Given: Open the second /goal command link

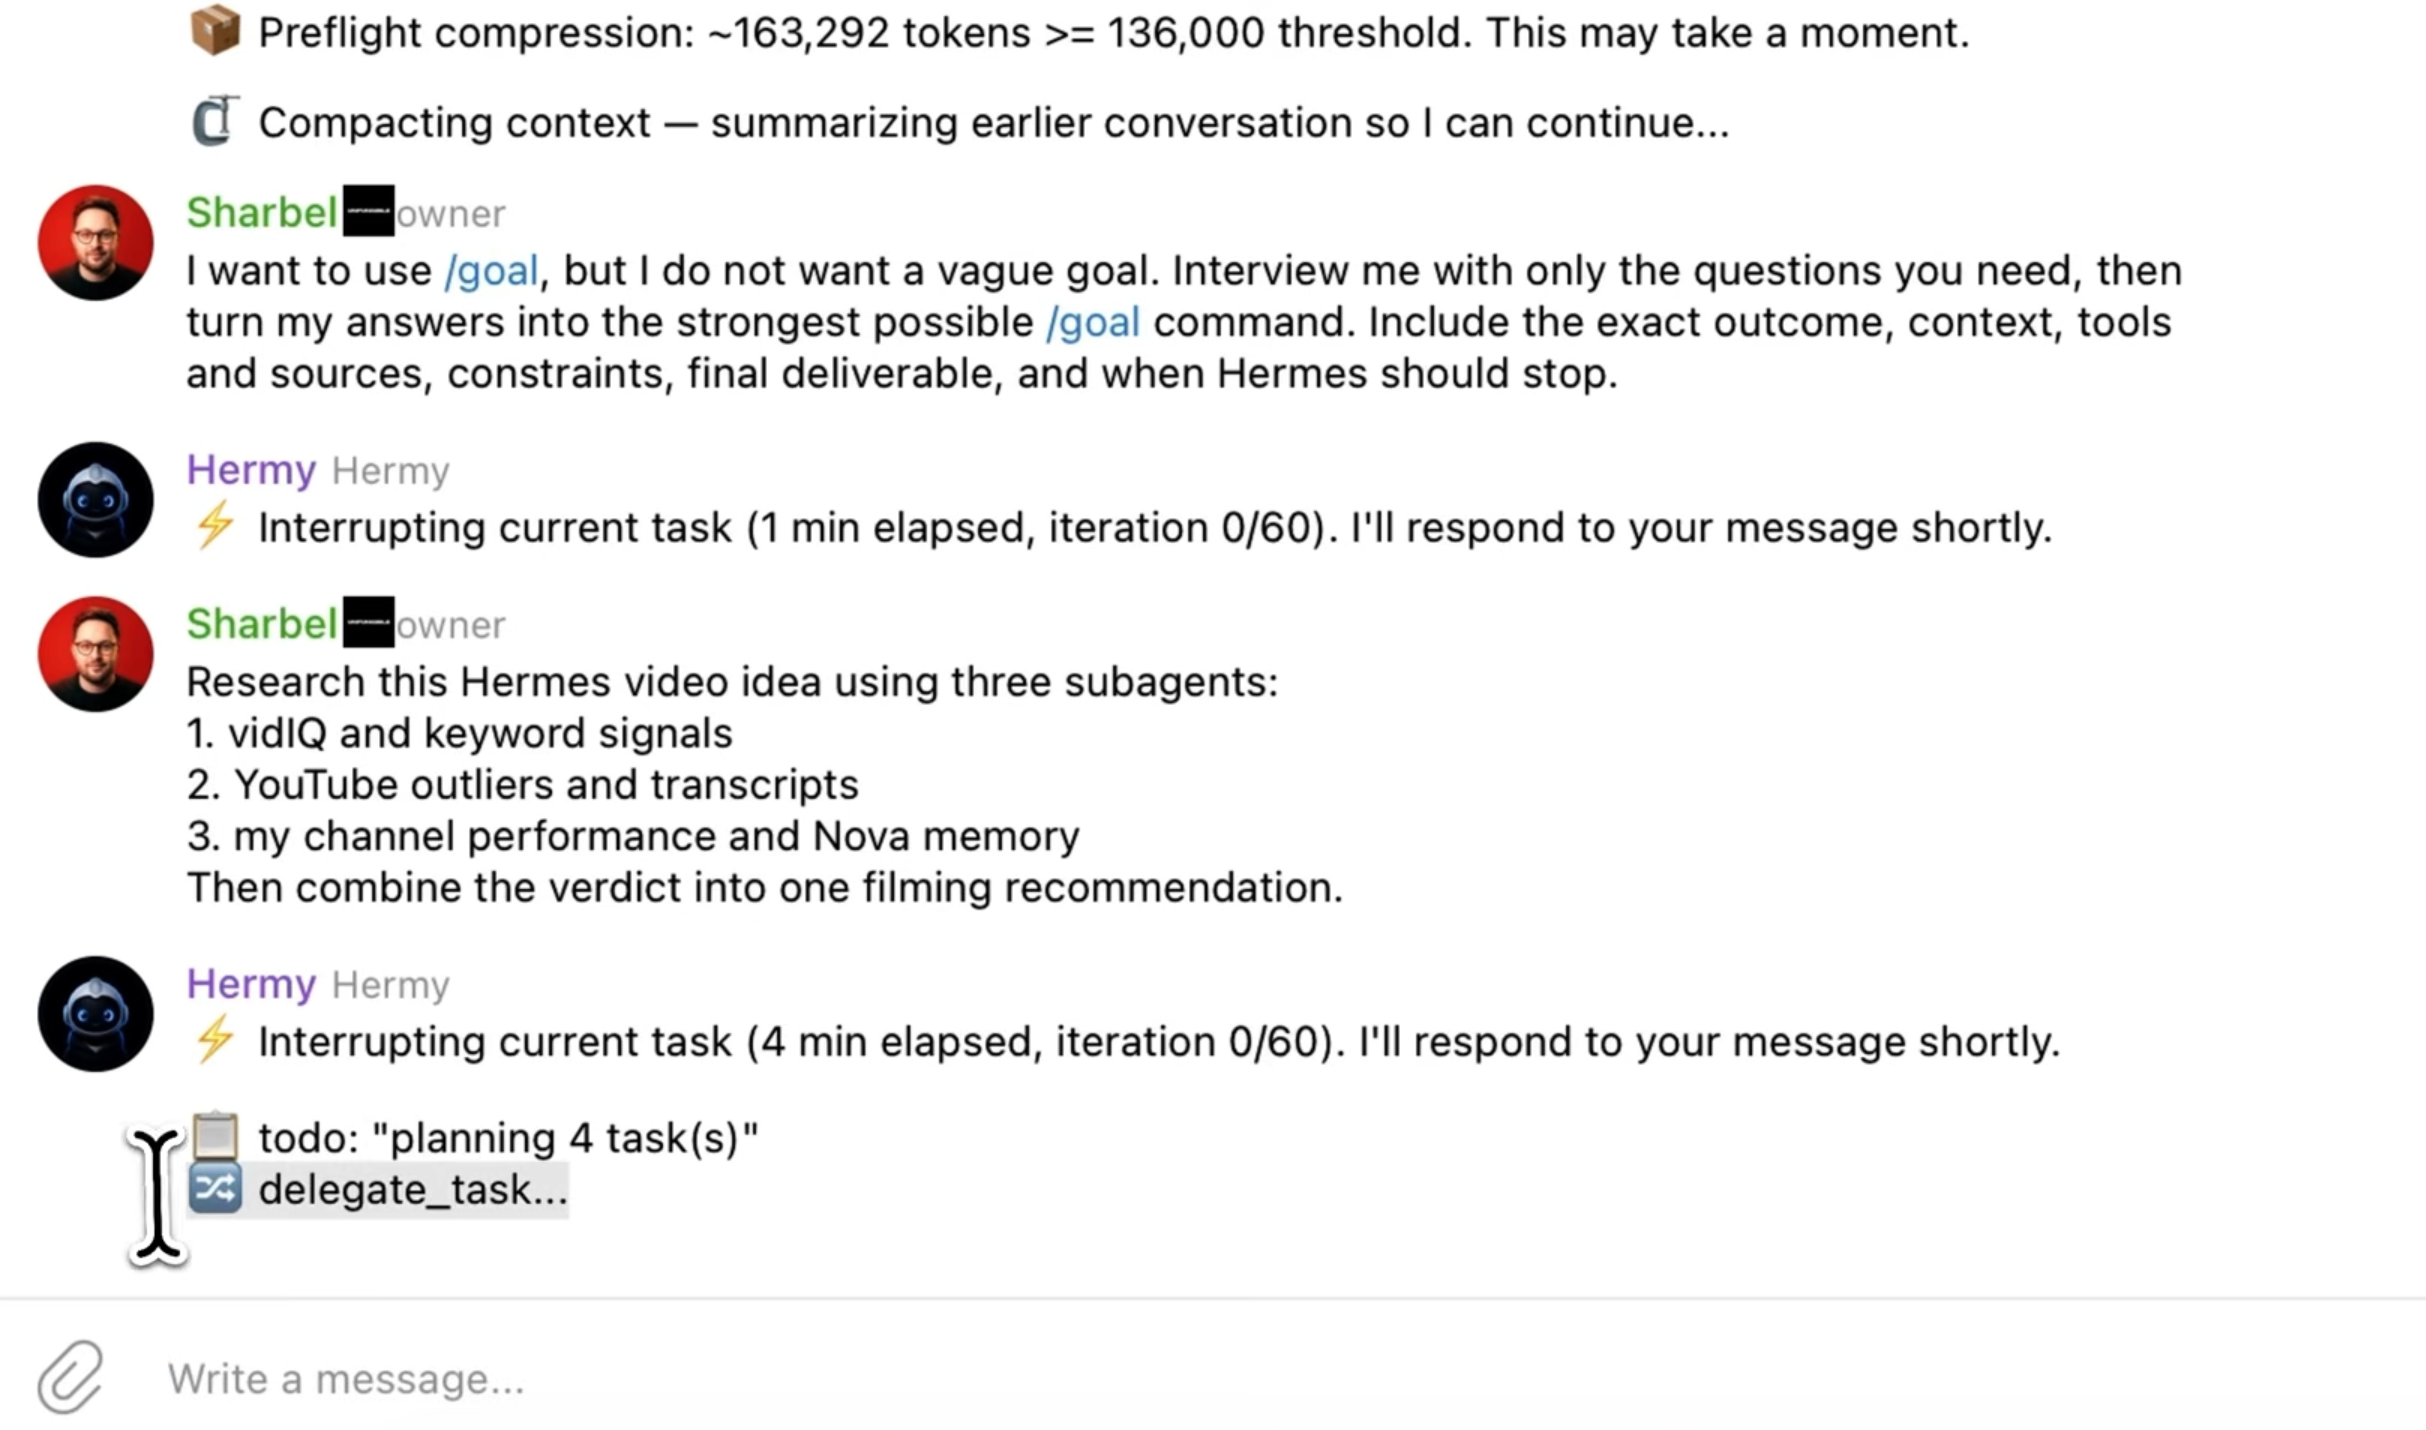Looking at the screenshot, I should click(1092, 322).
